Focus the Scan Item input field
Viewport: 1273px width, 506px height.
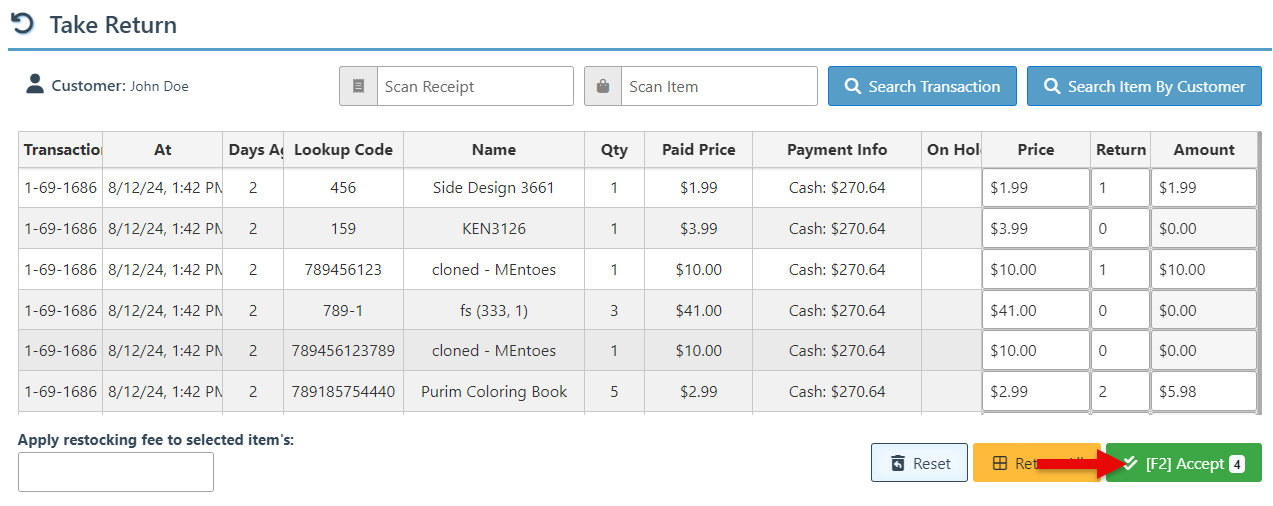pyautogui.click(x=718, y=86)
